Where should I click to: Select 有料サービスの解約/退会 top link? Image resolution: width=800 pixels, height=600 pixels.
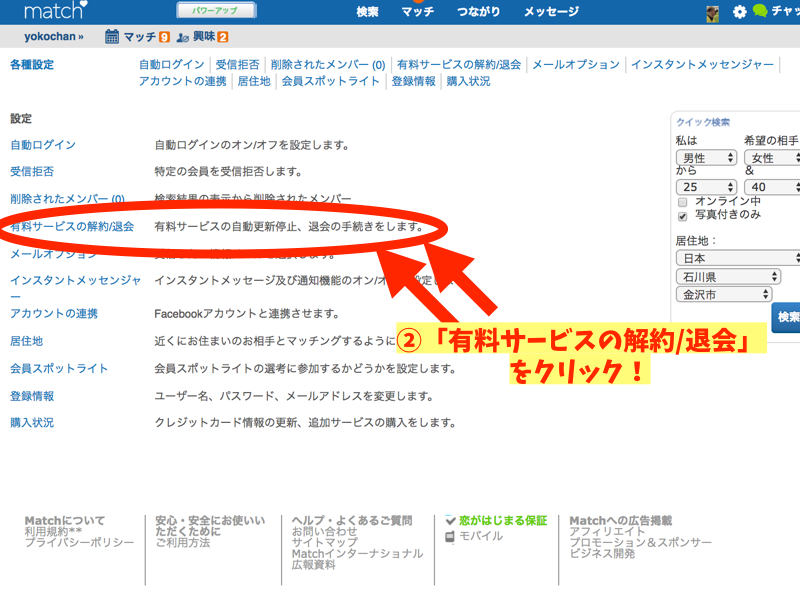click(459, 65)
